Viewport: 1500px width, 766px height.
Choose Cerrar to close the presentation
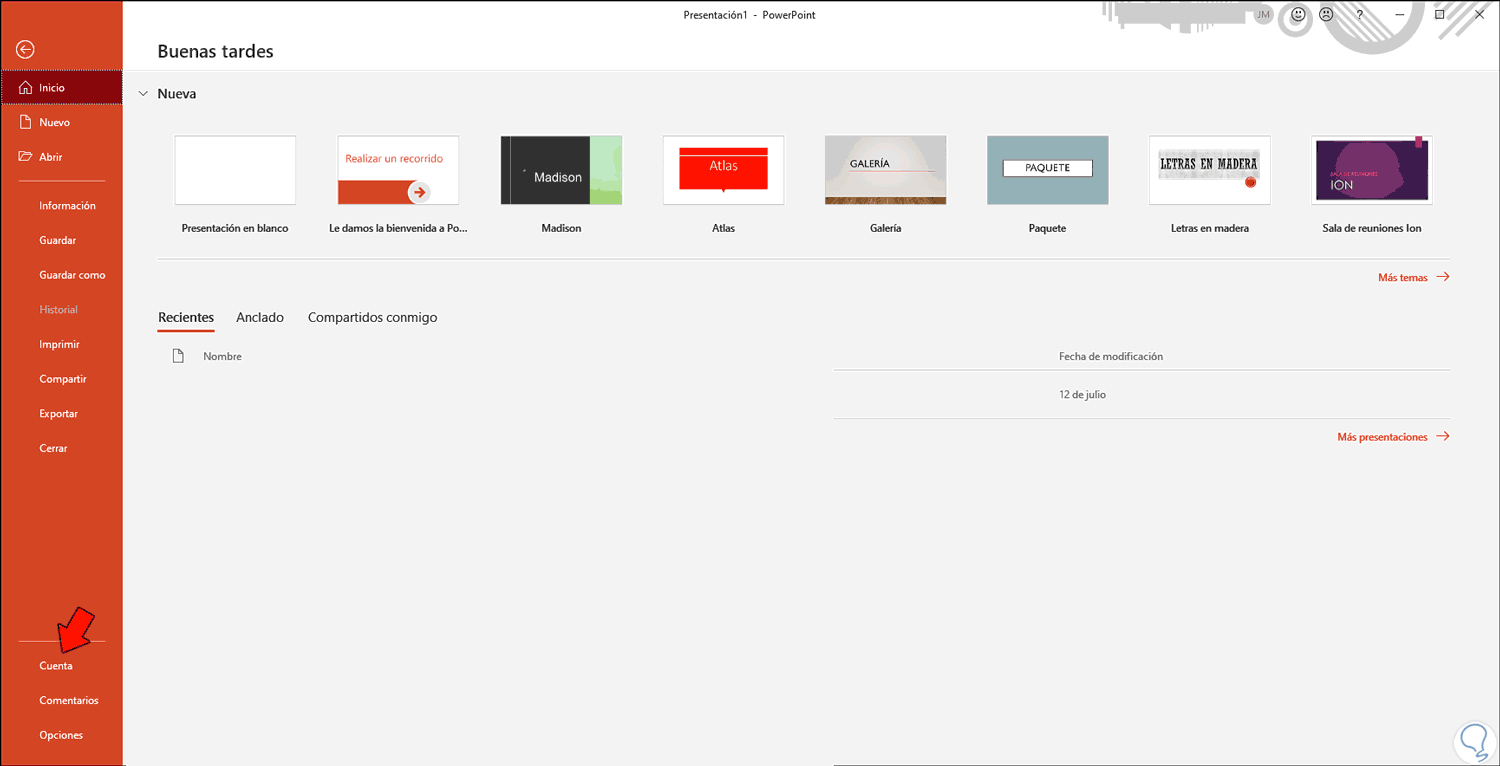(53, 448)
